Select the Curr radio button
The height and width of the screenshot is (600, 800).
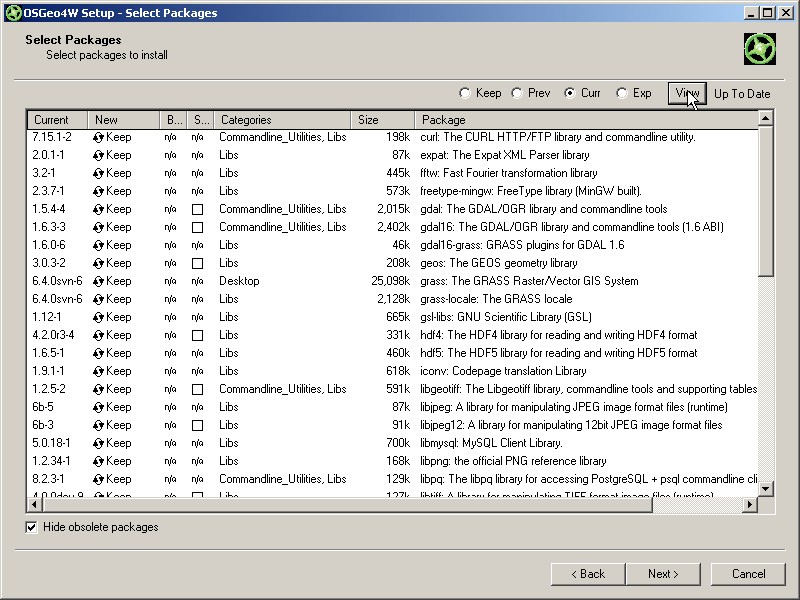[569, 93]
